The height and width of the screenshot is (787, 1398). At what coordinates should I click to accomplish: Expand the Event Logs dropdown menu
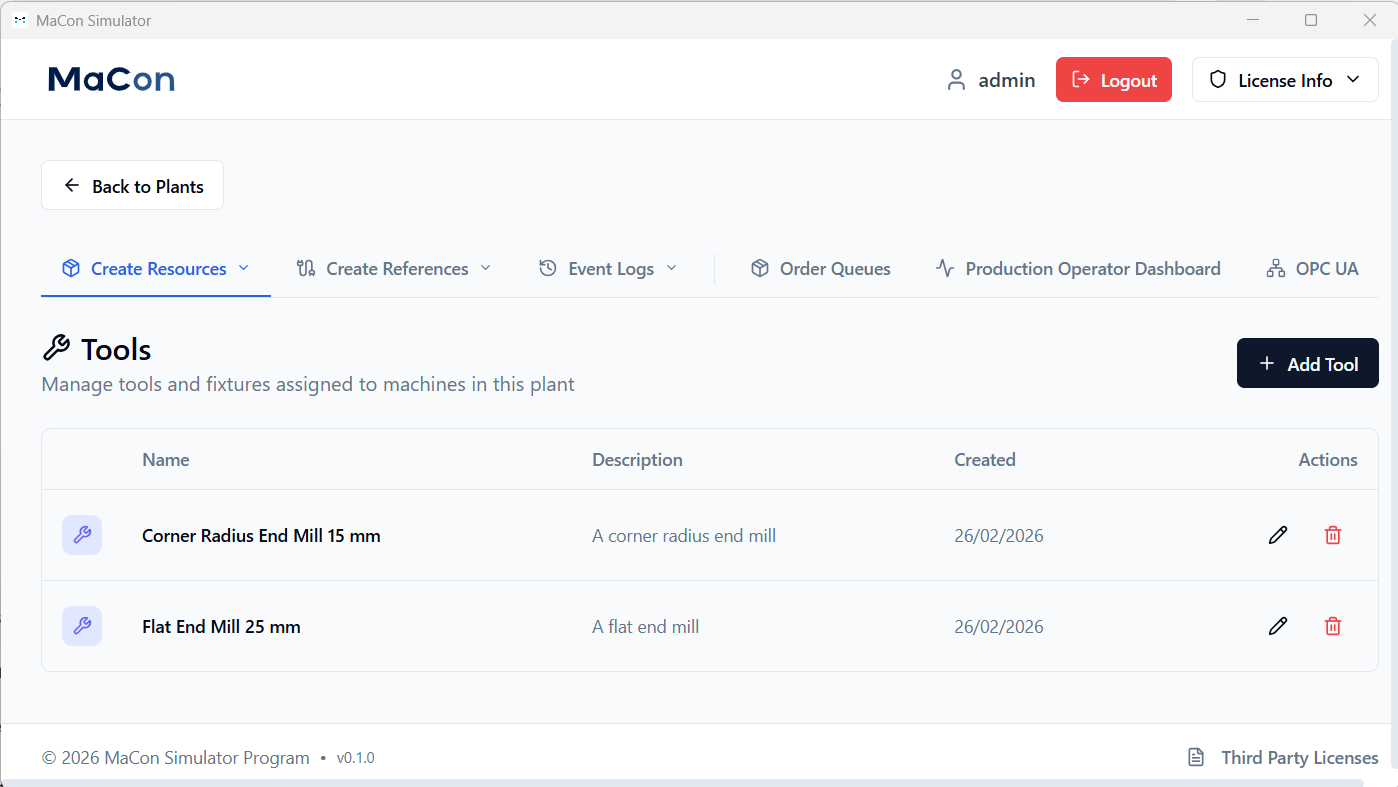click(x=674, y=268)
